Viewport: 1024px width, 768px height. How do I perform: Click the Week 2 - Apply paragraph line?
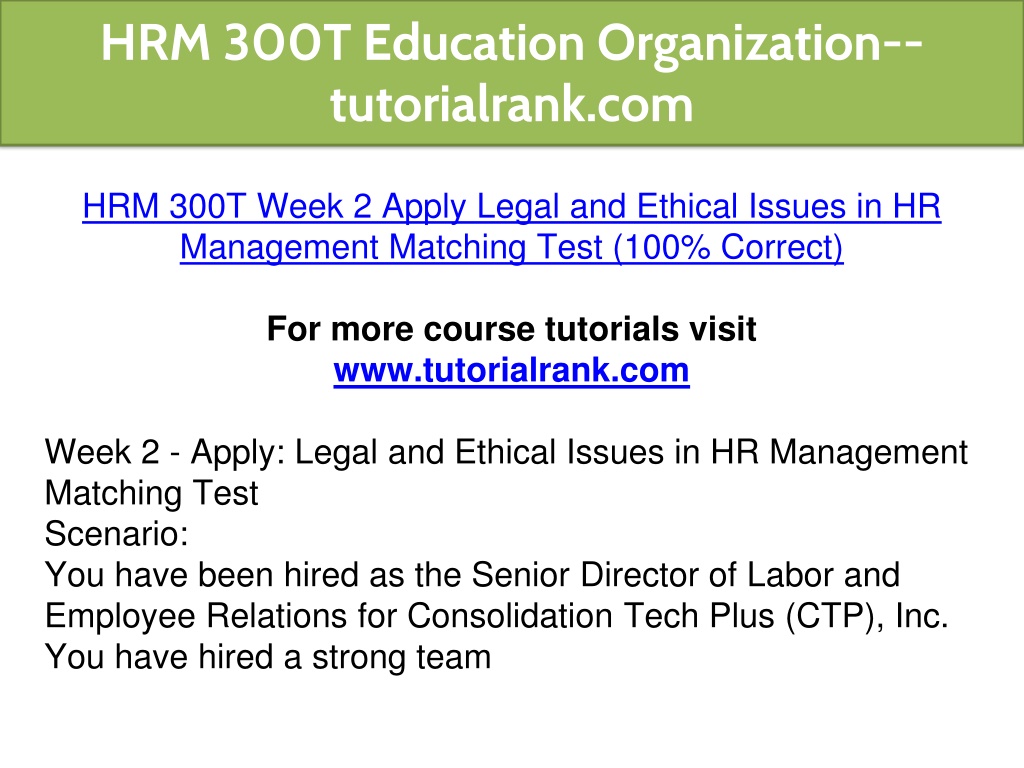tap(506, 453)
